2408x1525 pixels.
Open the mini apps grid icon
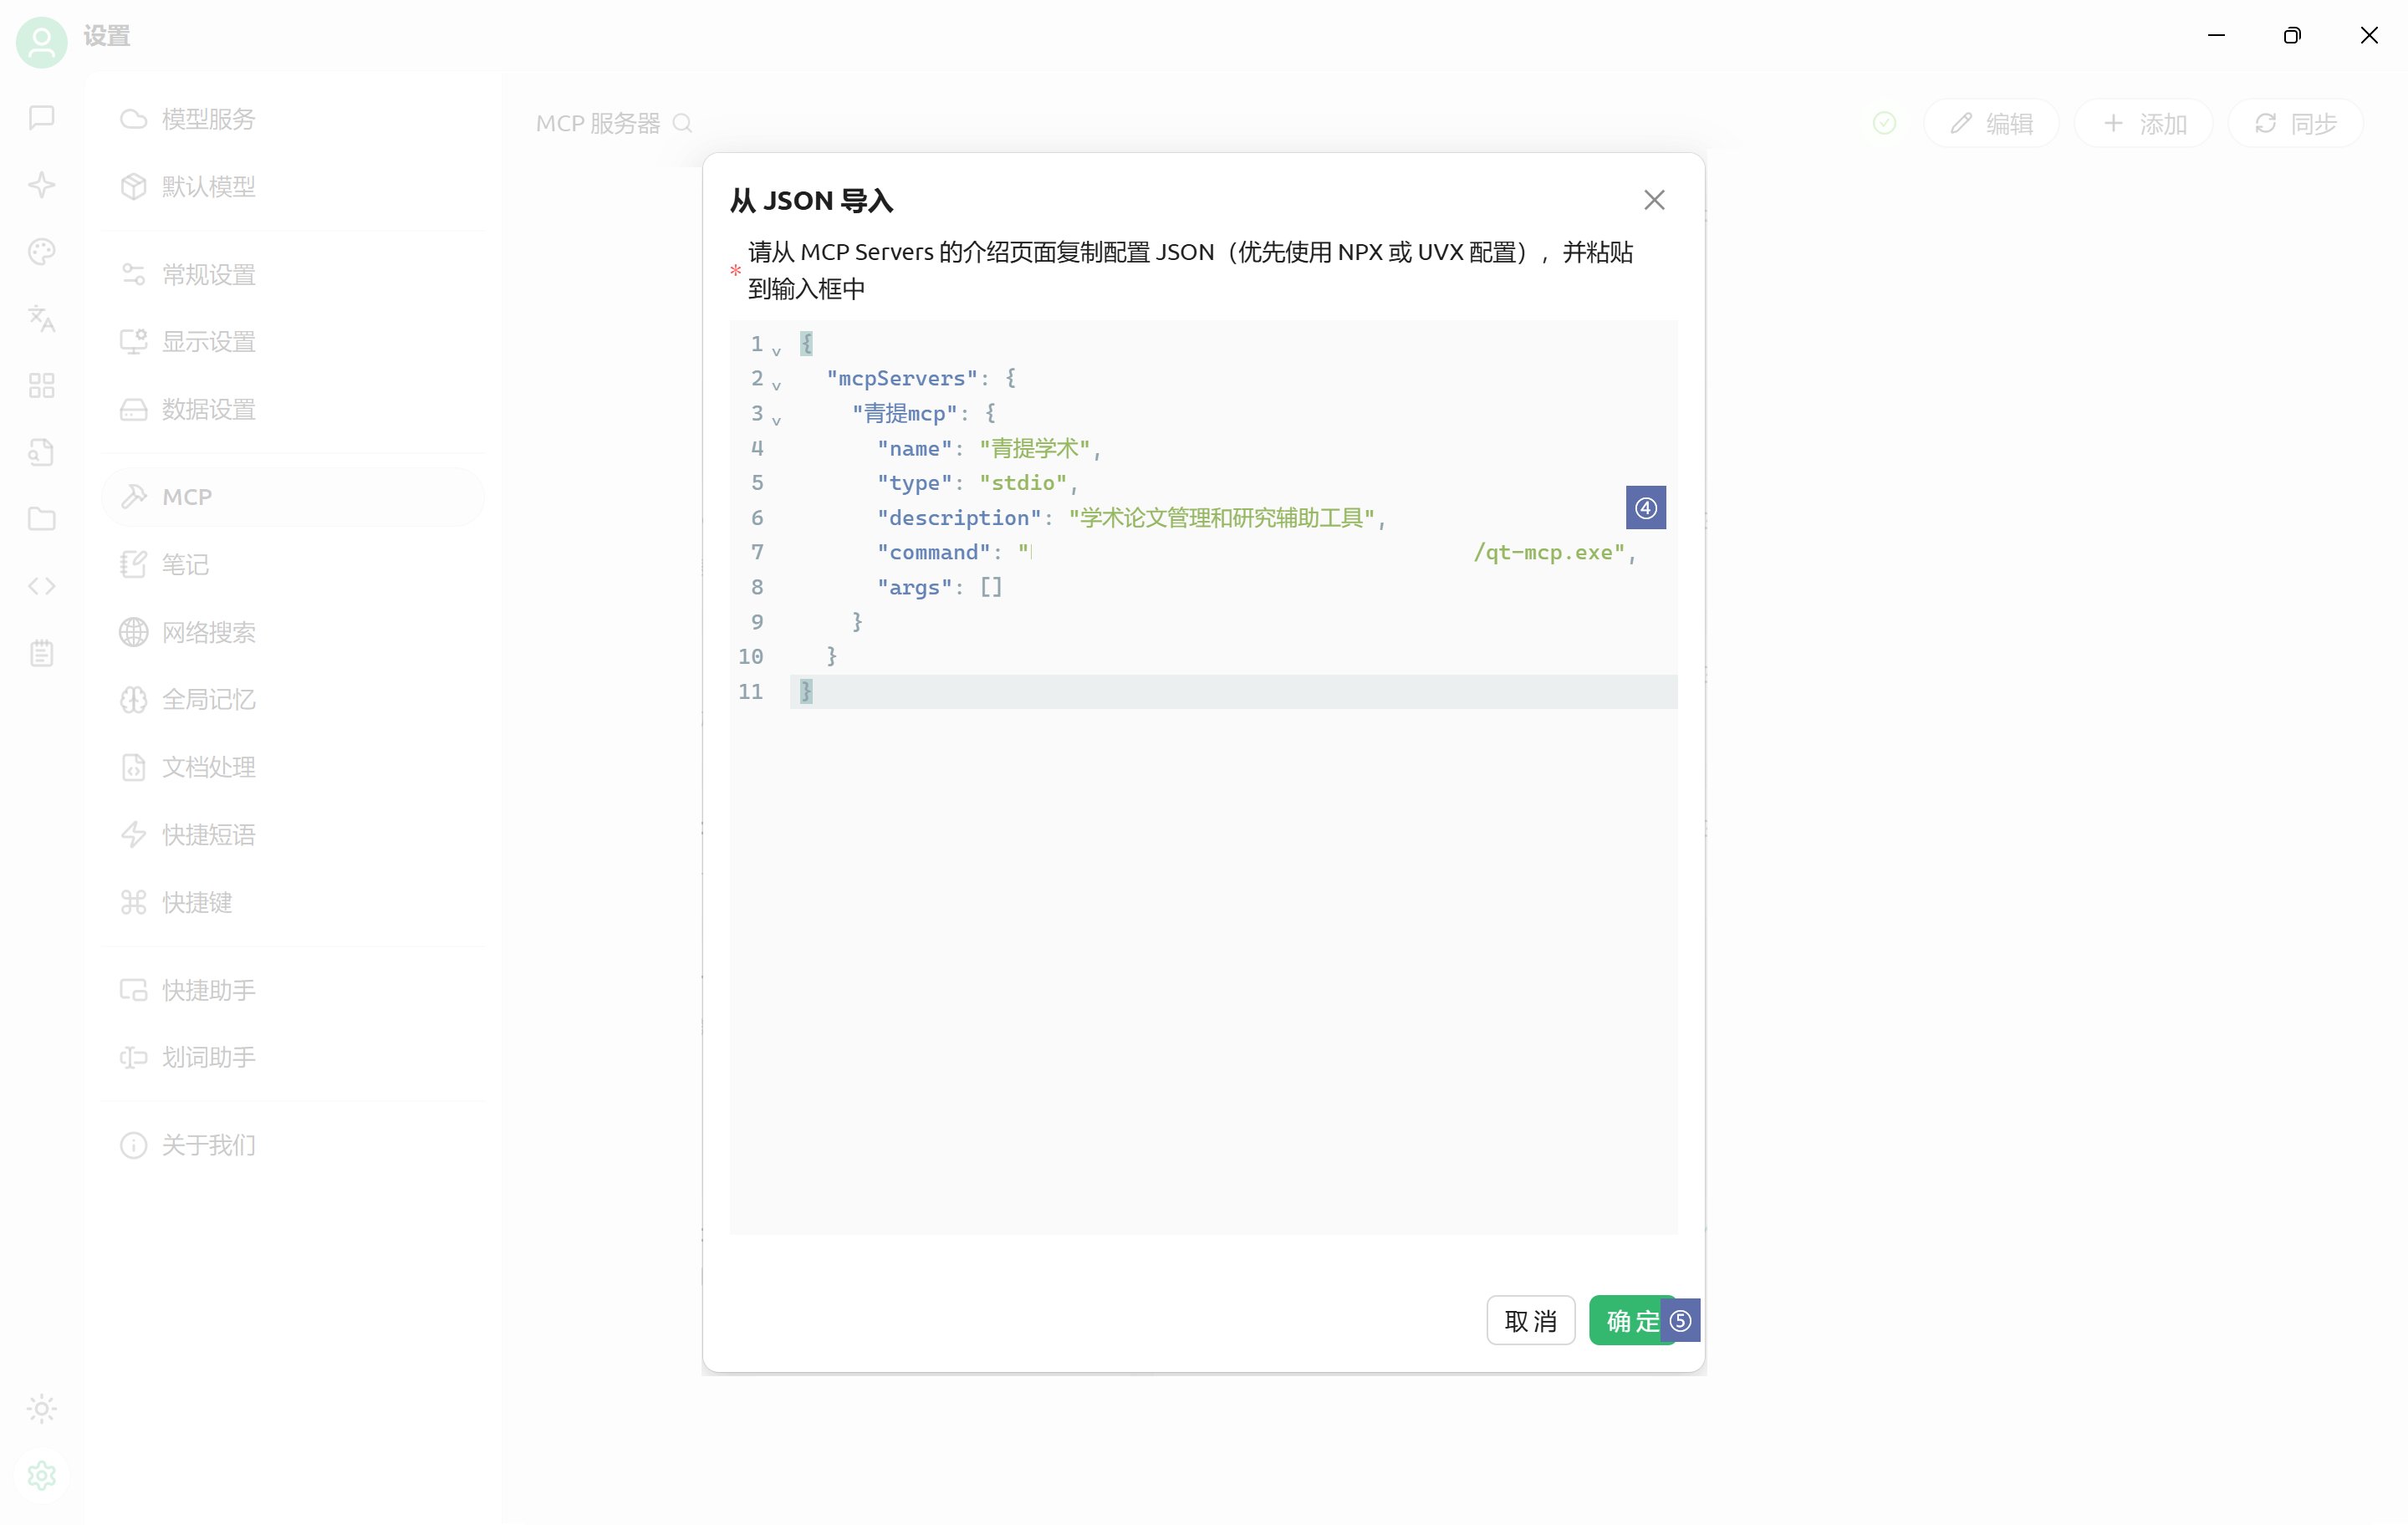click(41, 386)
